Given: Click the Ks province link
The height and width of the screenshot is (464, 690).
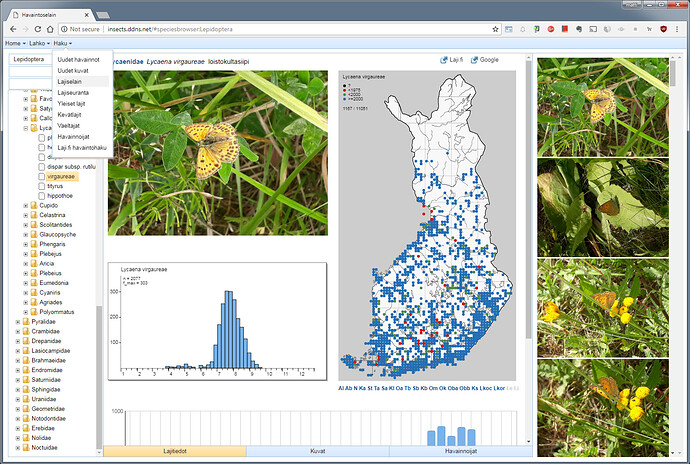Looking at the screenshot, I should point(475,388).
